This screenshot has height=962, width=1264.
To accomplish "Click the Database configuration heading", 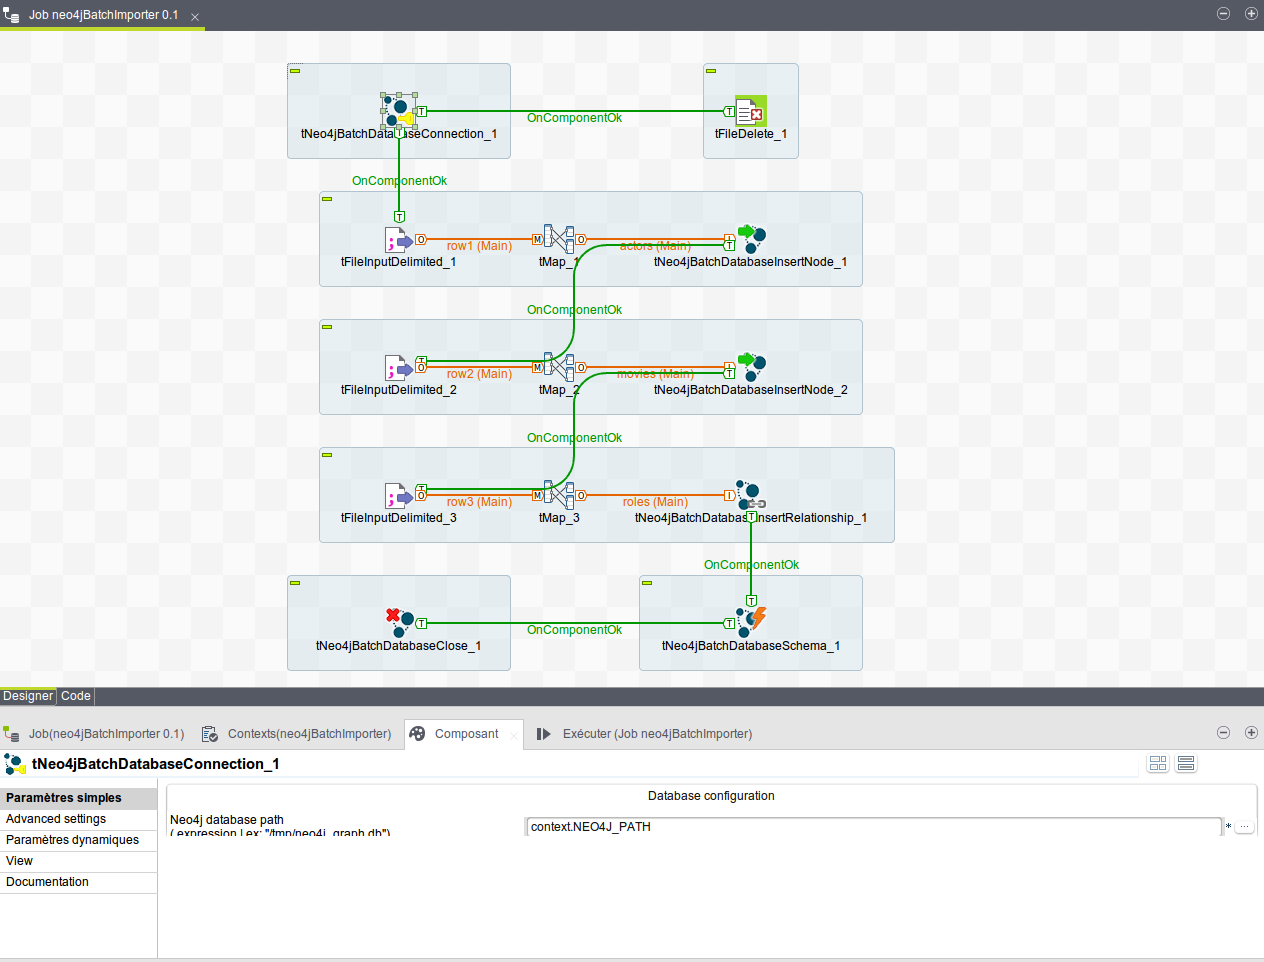I will pos(711,796).
